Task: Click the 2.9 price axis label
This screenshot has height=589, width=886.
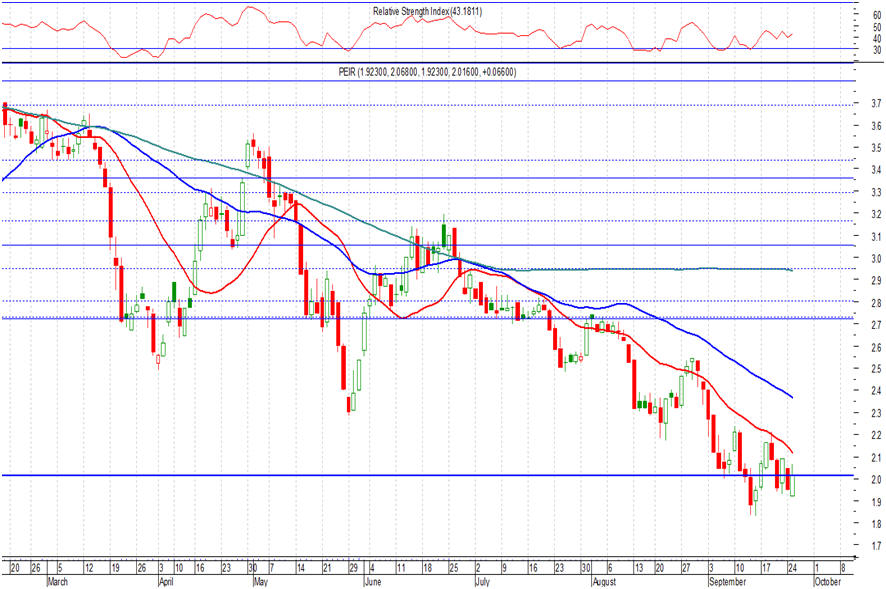Action: pos(876,280)
